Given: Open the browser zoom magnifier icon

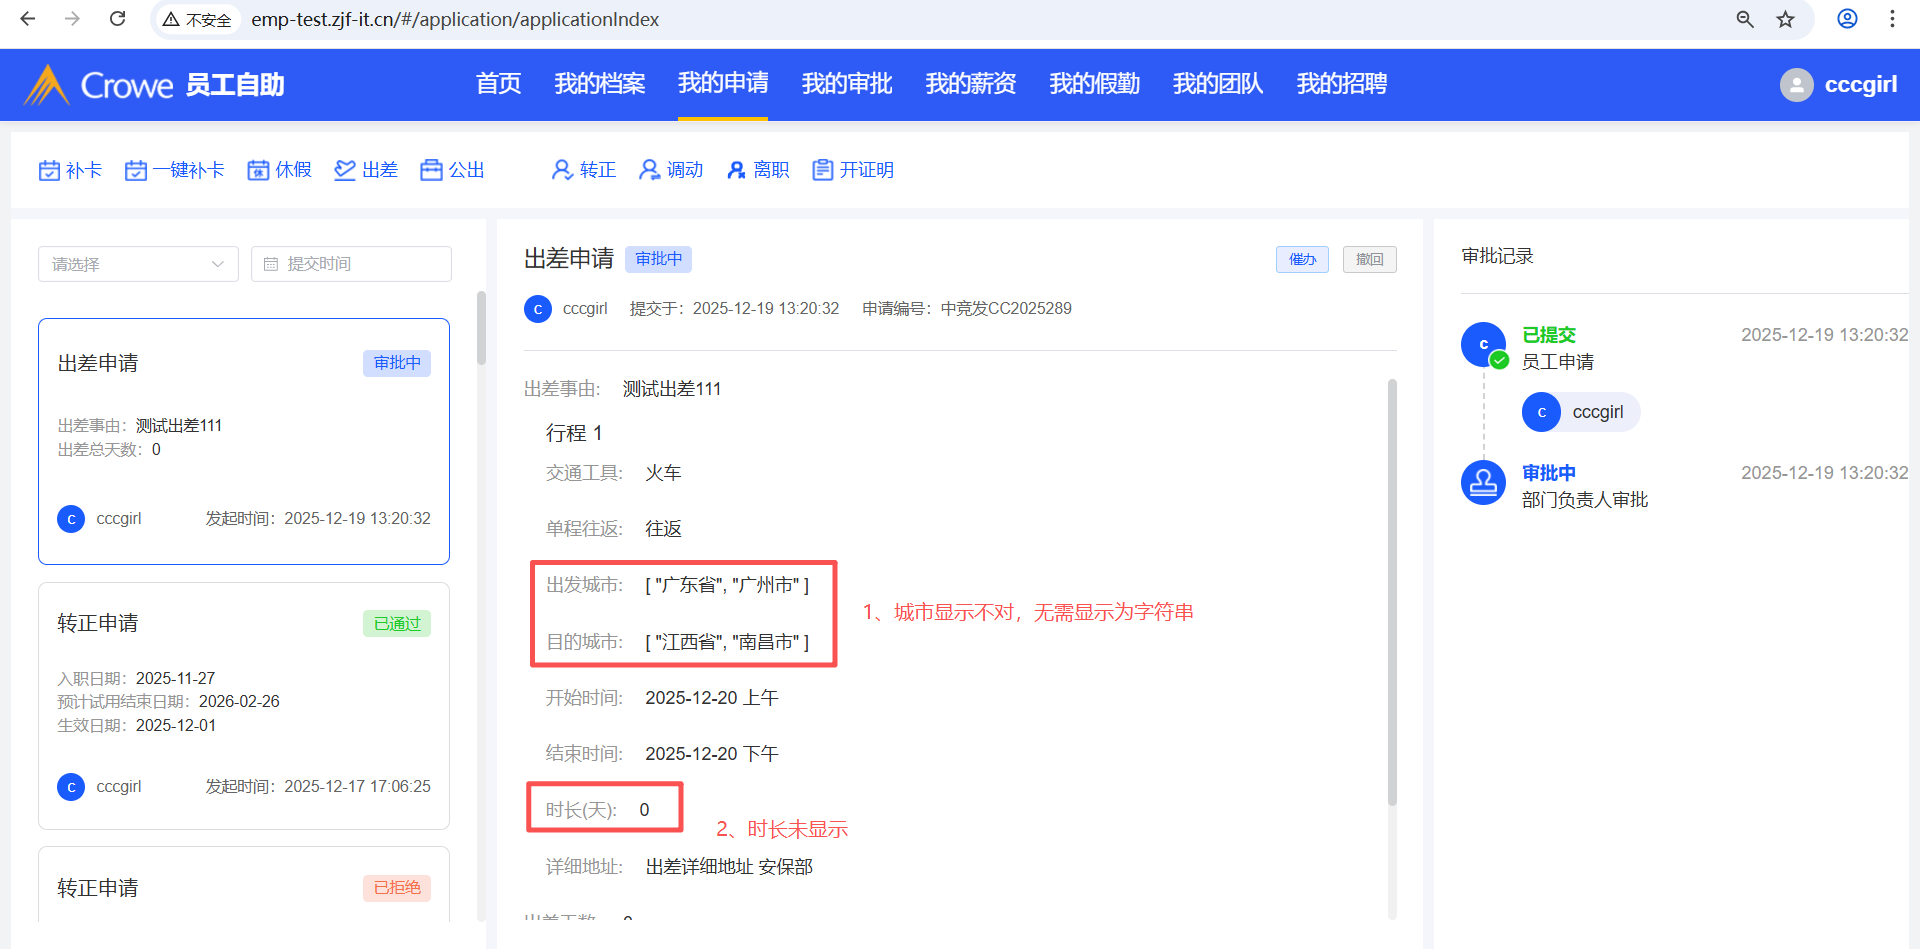Looking at the screenshot, I should (x=1745, y=19).
